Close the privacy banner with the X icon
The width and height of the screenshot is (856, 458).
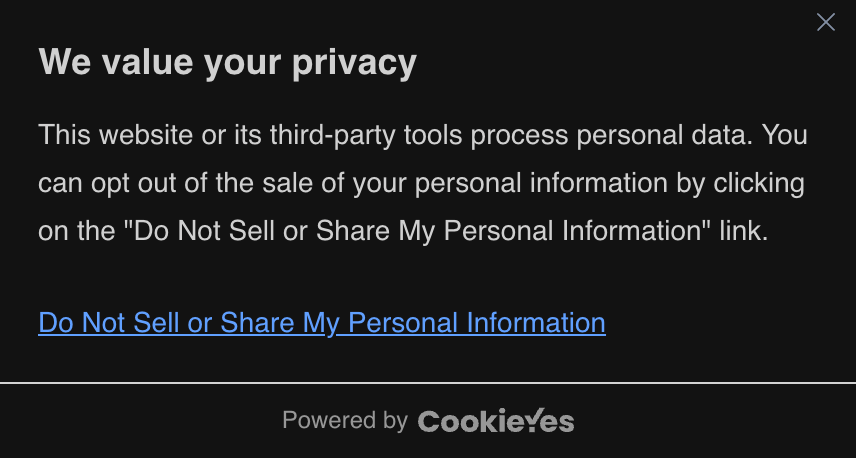(825, 22)
